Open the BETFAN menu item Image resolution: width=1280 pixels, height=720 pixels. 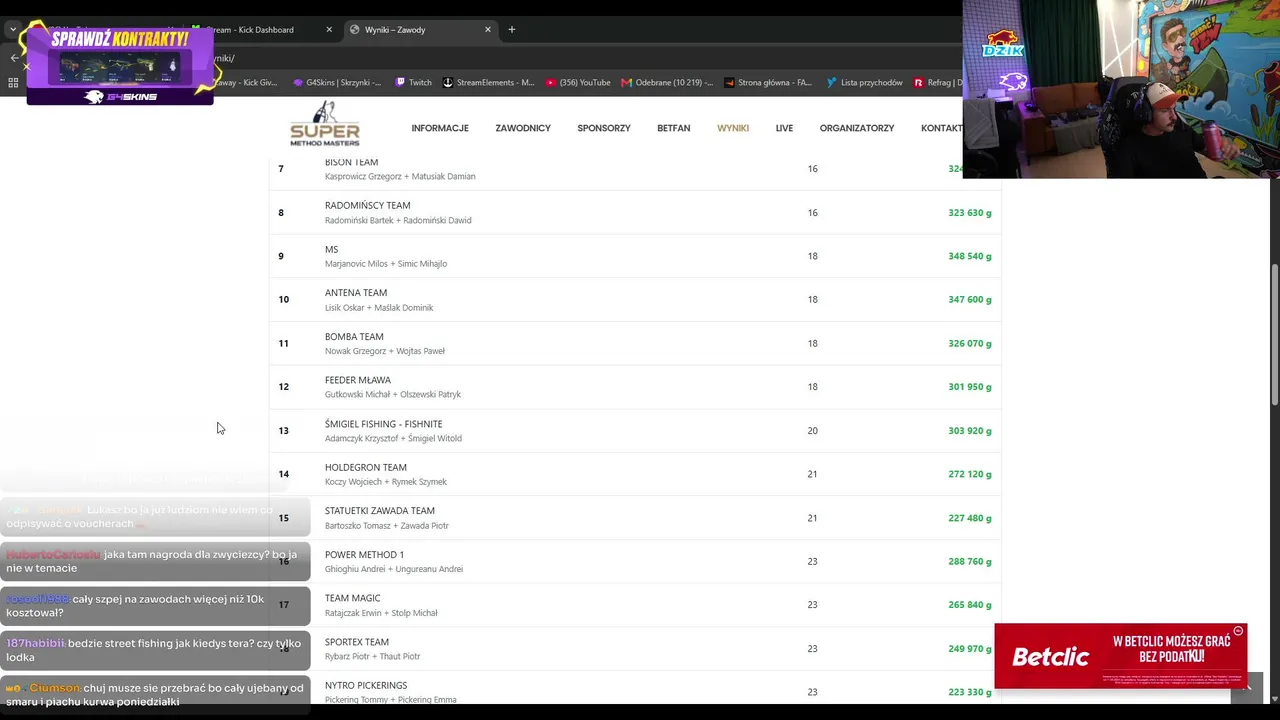674,128
